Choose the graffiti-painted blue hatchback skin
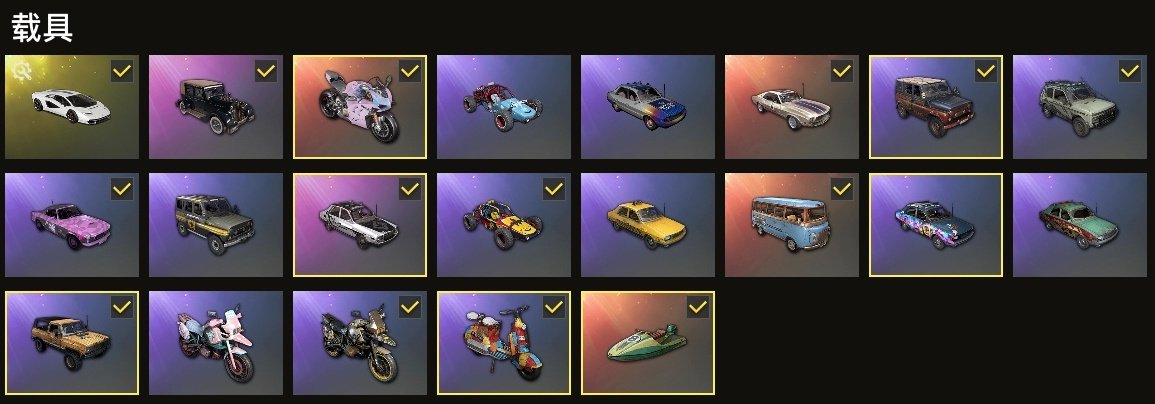The image size is (1155, 404). [935, 225]
